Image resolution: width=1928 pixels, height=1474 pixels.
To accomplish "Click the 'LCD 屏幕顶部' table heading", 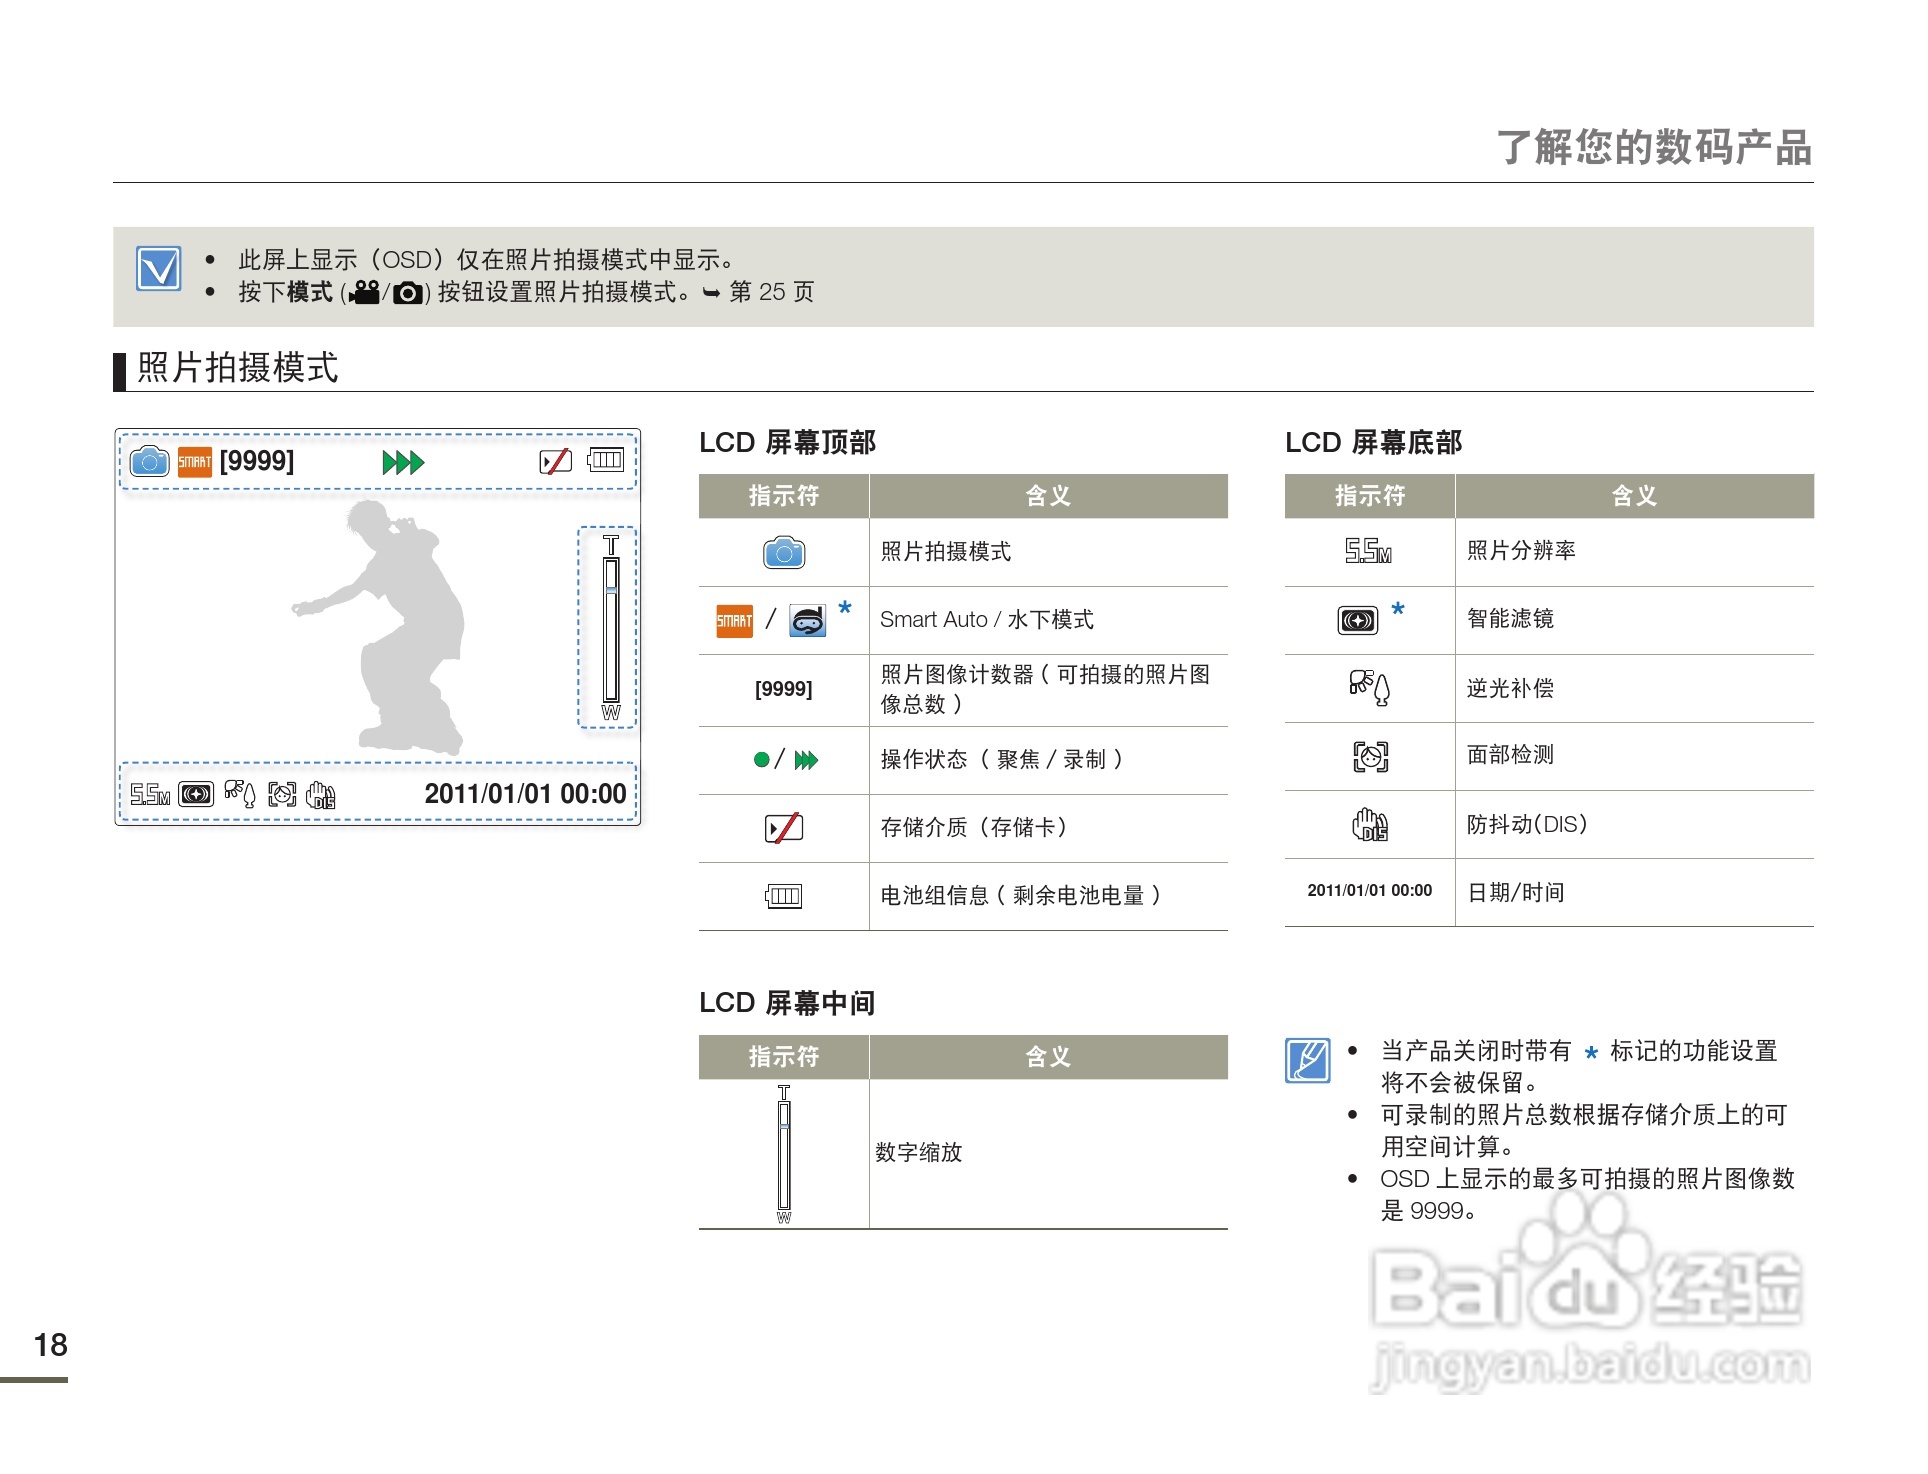I will tap(787, 443).
